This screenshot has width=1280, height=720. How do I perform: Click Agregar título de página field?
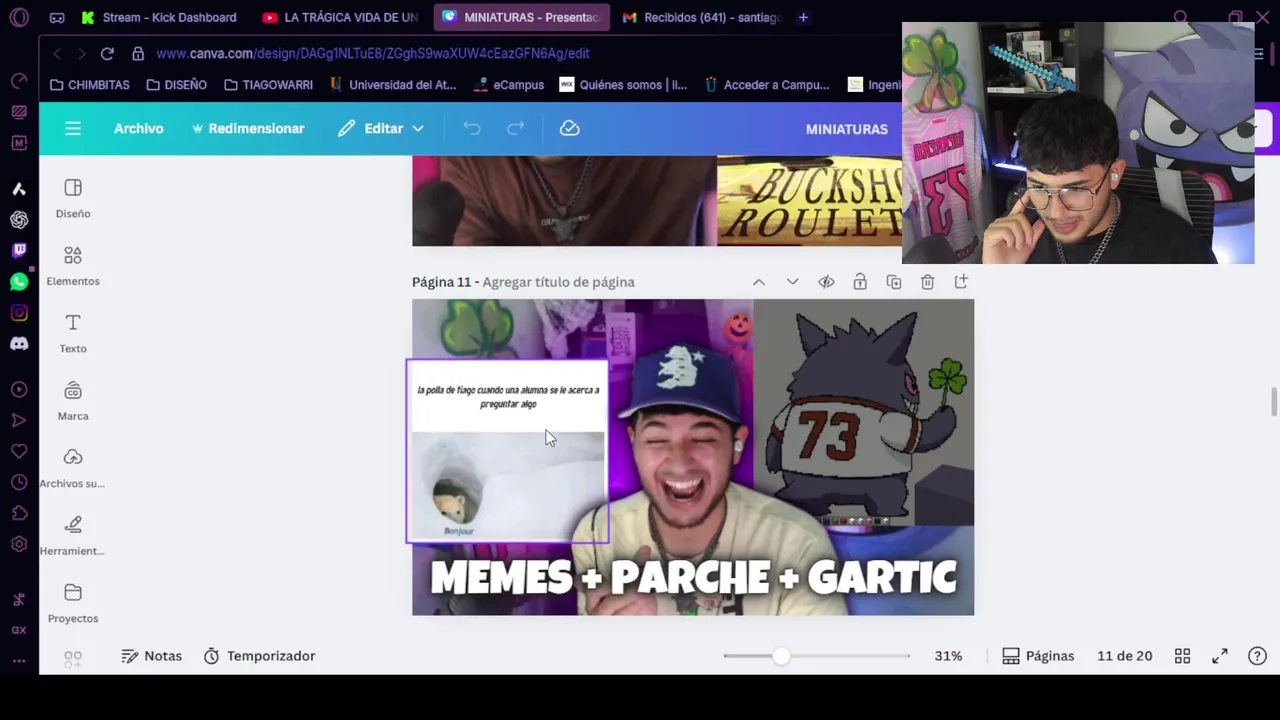click(x=558, y=282)
